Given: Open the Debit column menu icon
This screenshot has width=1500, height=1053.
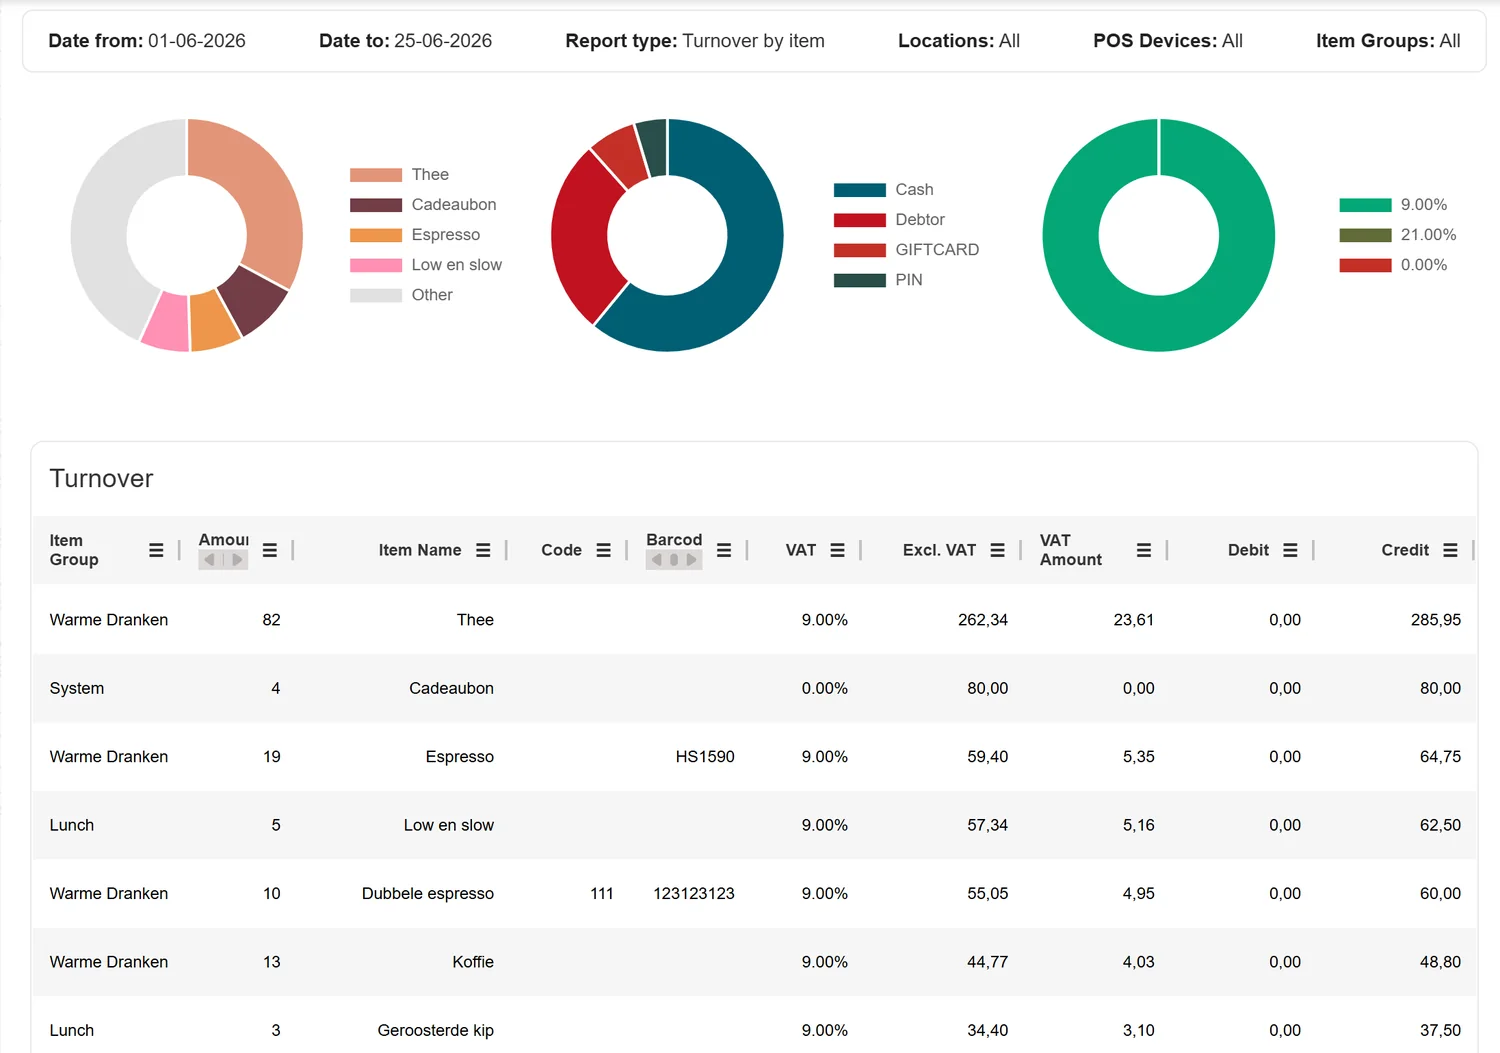Looking at the screenshot, I should click(x=1290, y=550).
